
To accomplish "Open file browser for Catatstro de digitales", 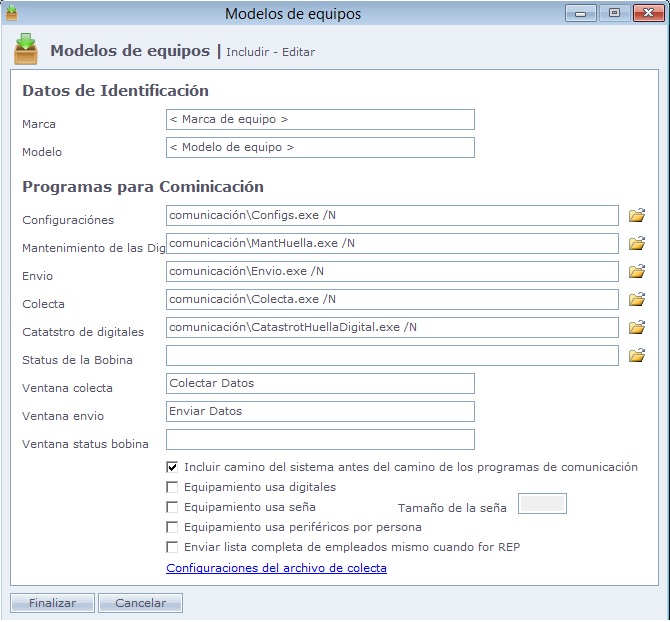I will pos(636,327).
